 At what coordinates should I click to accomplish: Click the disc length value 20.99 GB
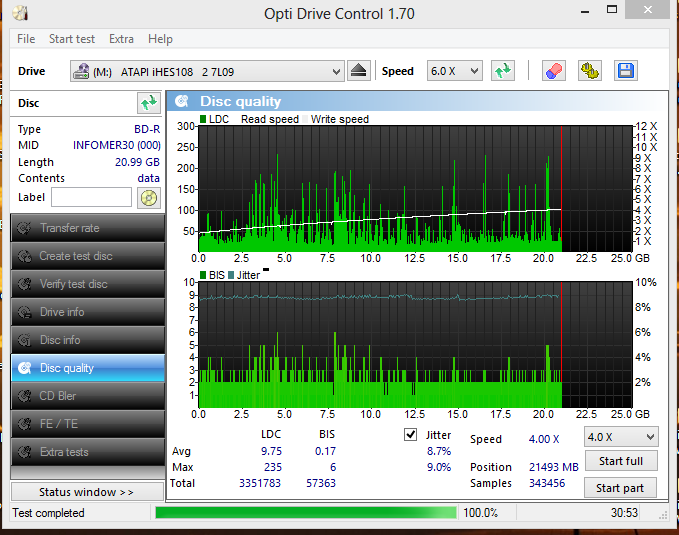[x=137, y=162]
